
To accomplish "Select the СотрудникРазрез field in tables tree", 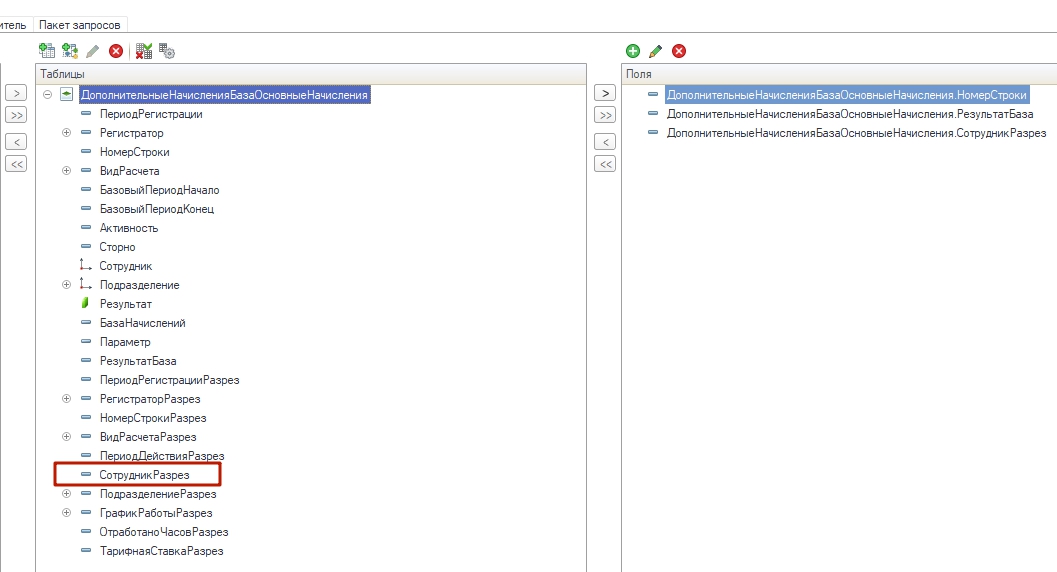I will tap(144, 475).
